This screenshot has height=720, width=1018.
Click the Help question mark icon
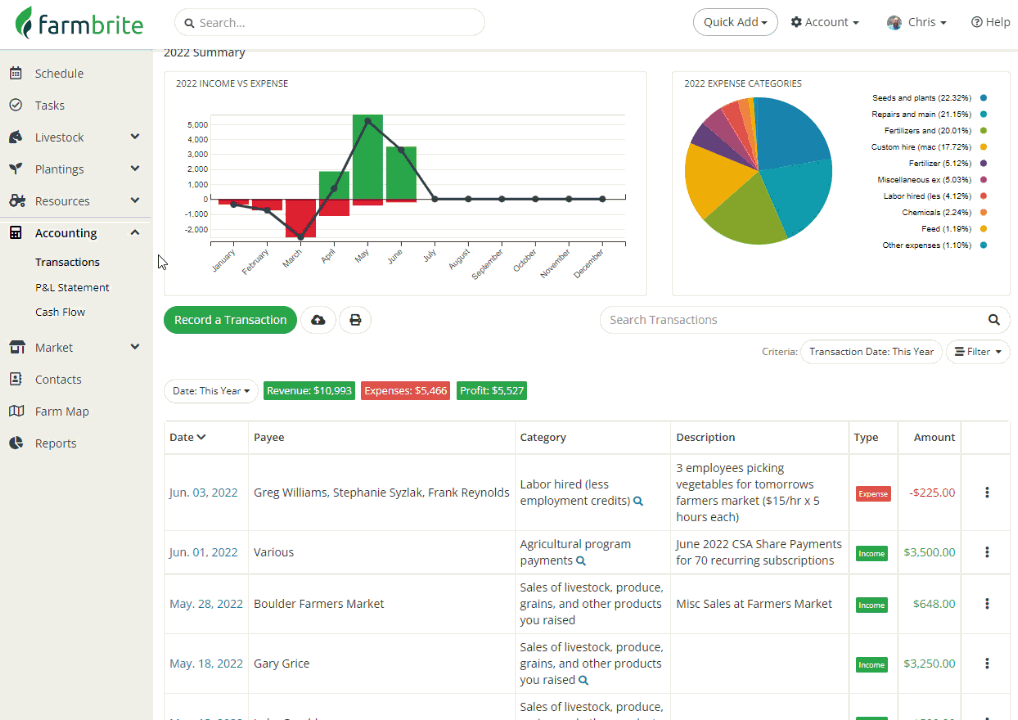[x=976, y=22]
